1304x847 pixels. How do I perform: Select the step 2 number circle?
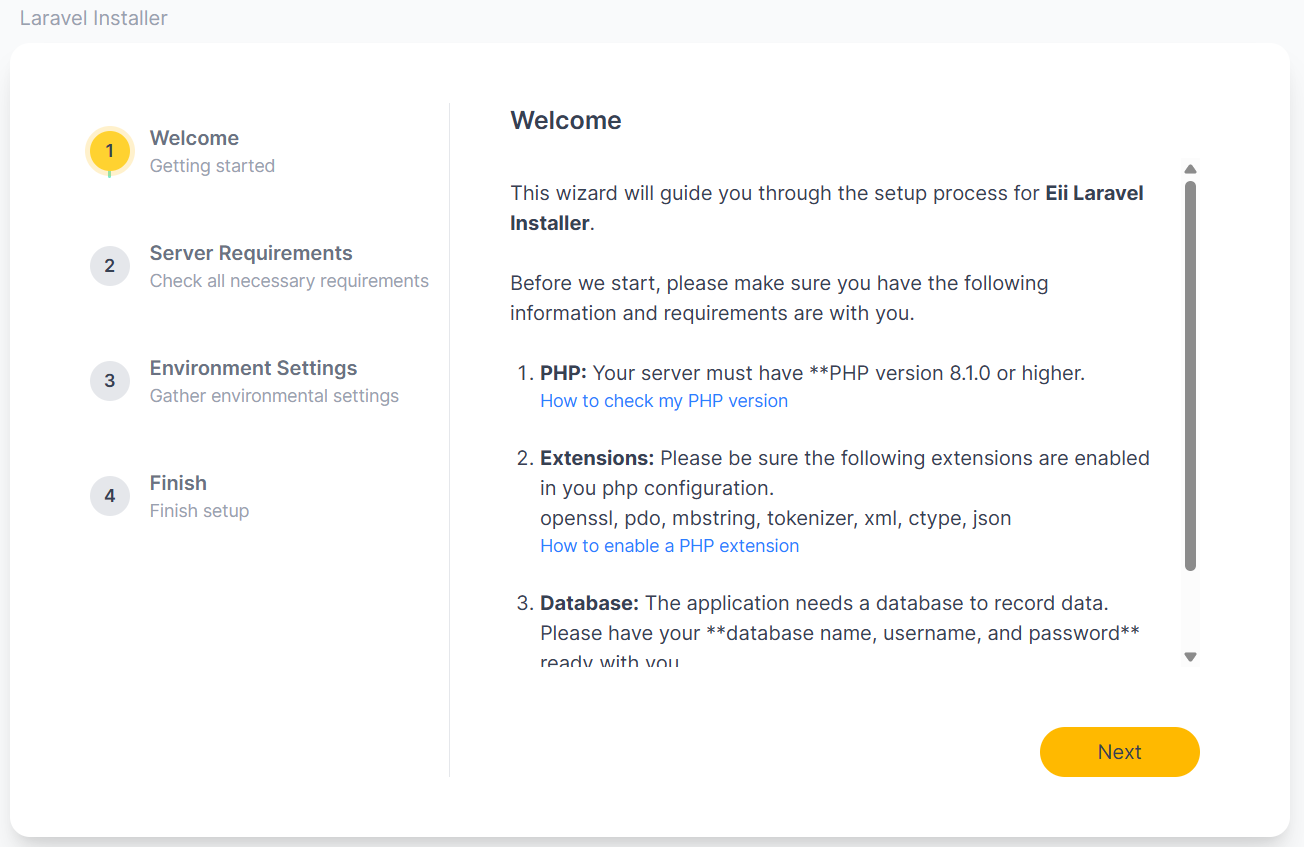(x=110, y=266)
